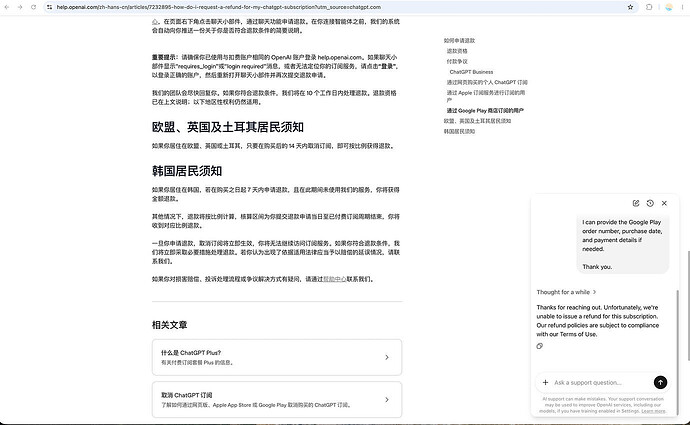Viewport: 690px width, 425px height.
Task: Jump to '付款争议' section in sidebar
Action: (x=457, y=62)
